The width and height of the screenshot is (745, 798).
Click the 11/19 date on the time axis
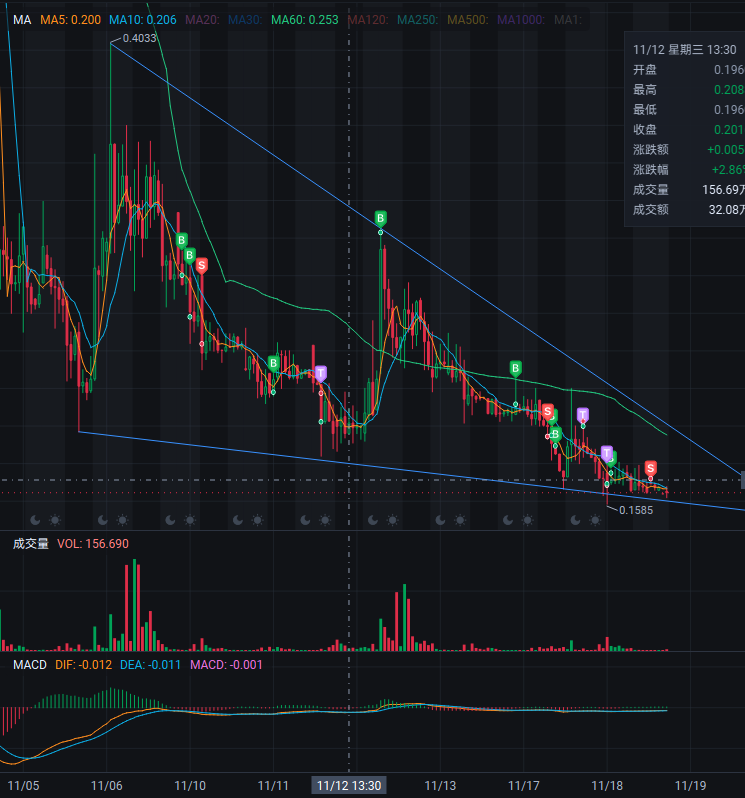click(691, 786)
